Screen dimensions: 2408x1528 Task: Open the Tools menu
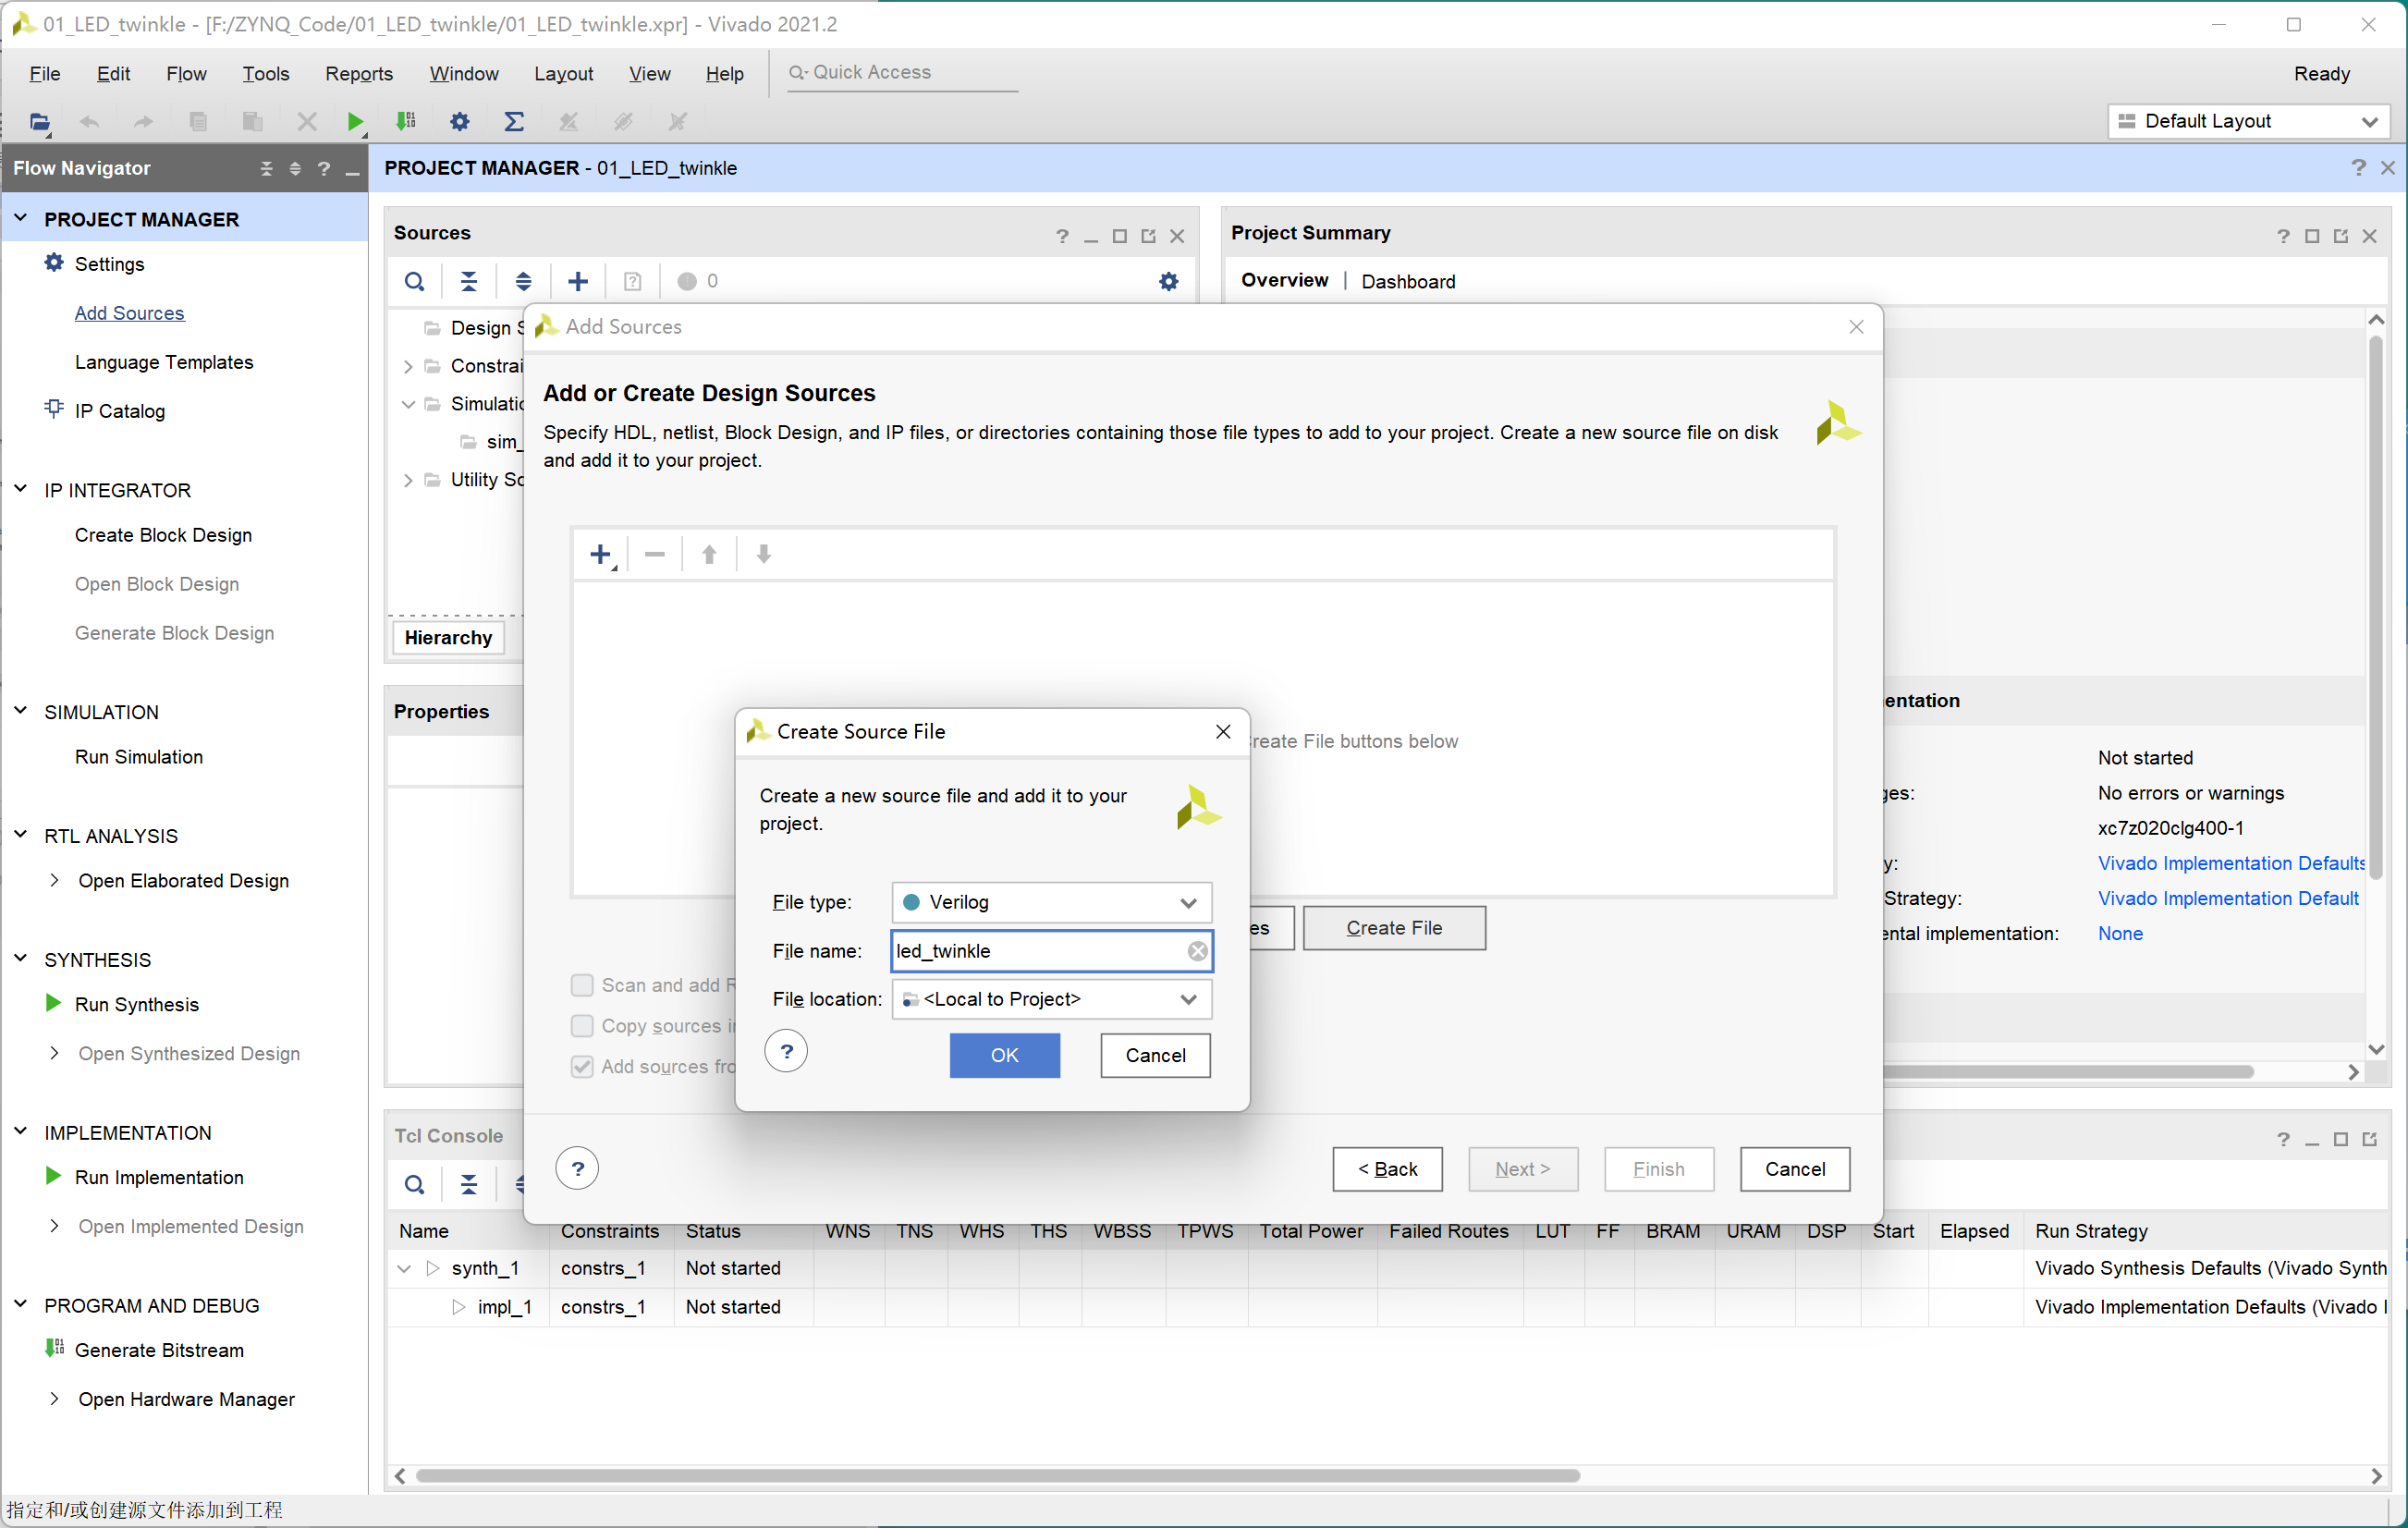tap(265, 73)
